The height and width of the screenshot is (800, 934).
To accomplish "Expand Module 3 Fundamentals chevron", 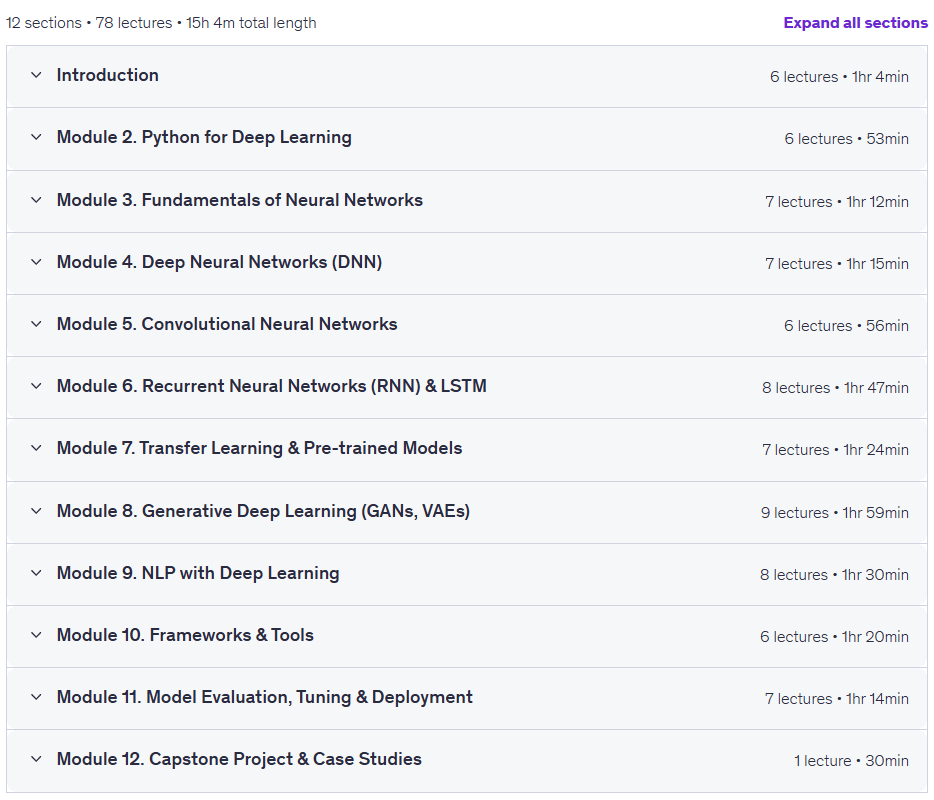I will [x=36, y=200].
